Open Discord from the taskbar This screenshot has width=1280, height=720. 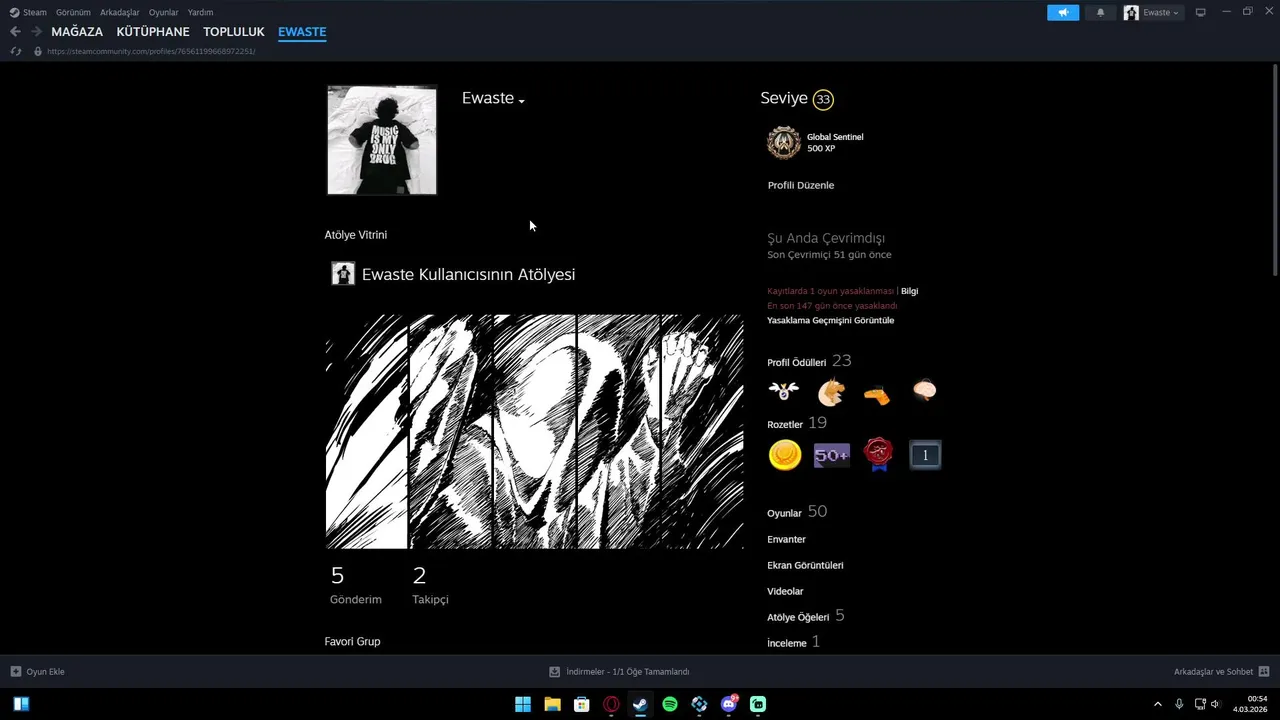[729, 704]
